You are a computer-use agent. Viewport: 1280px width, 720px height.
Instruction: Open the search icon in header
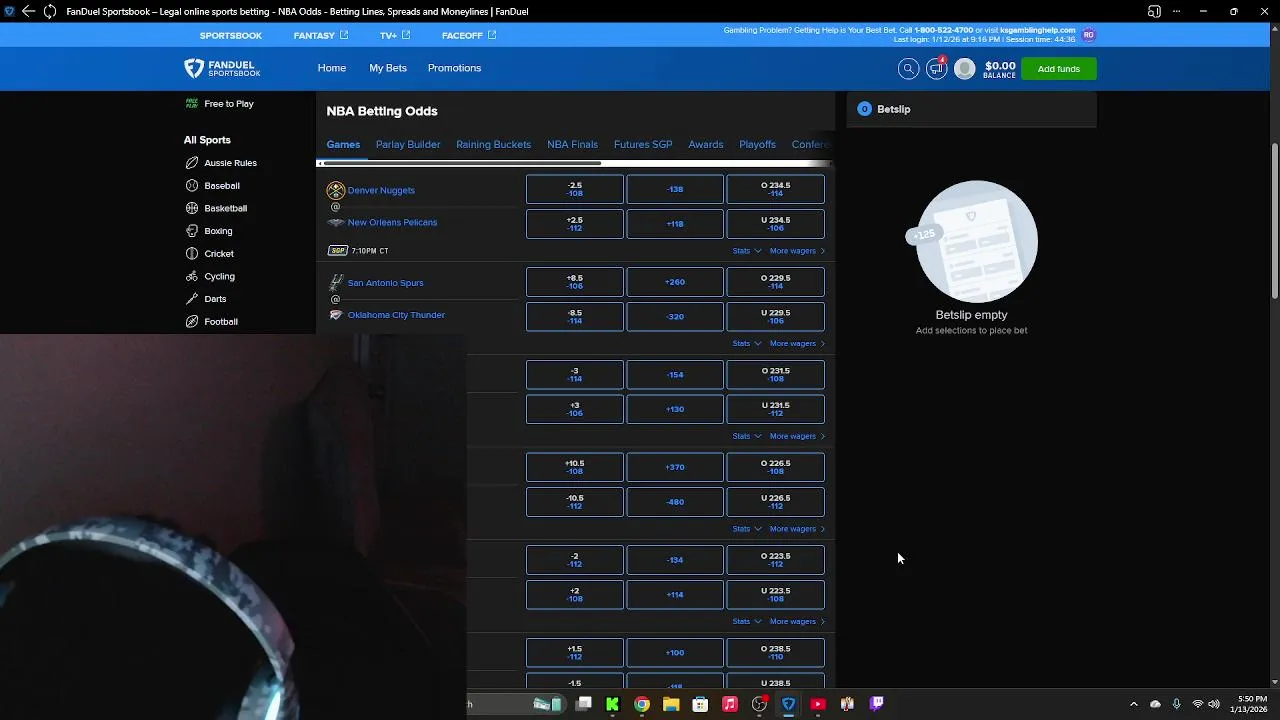coord(908,68)
